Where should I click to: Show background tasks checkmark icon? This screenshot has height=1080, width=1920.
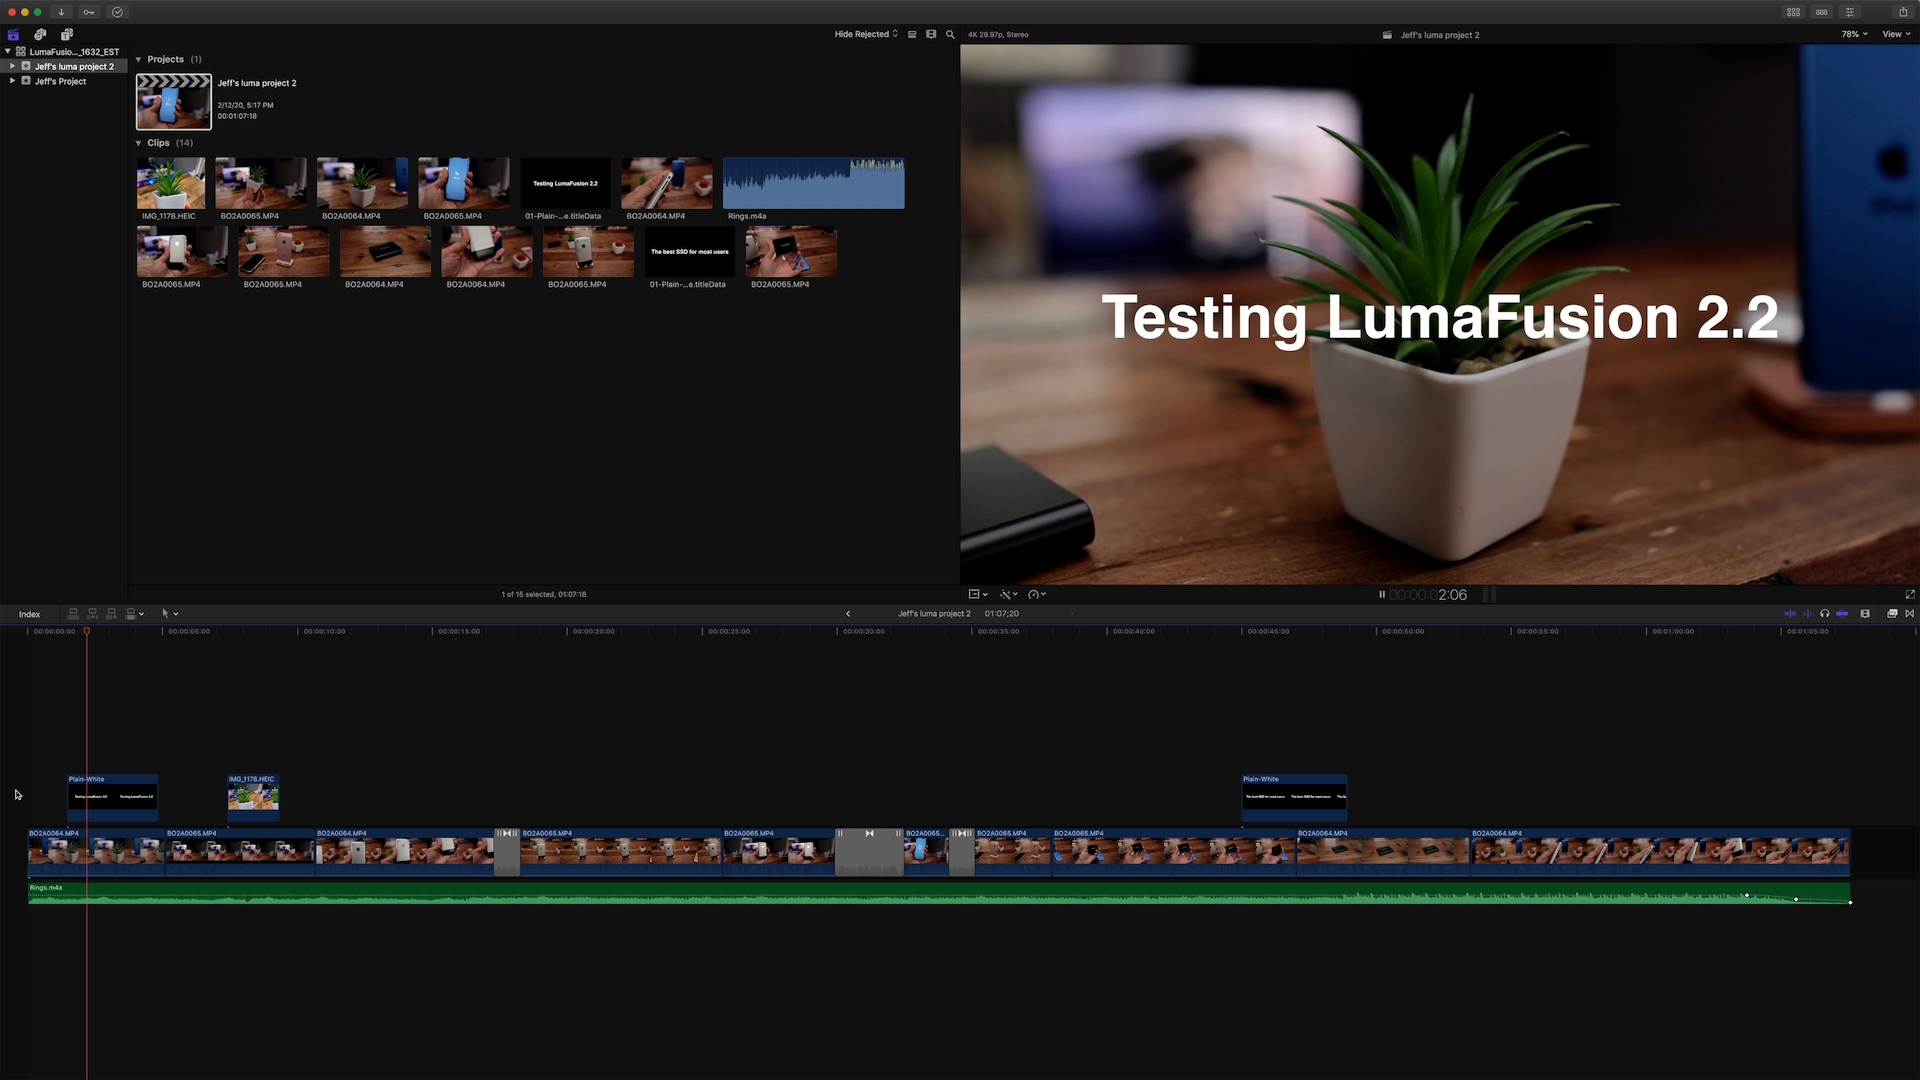coord(117,12)
